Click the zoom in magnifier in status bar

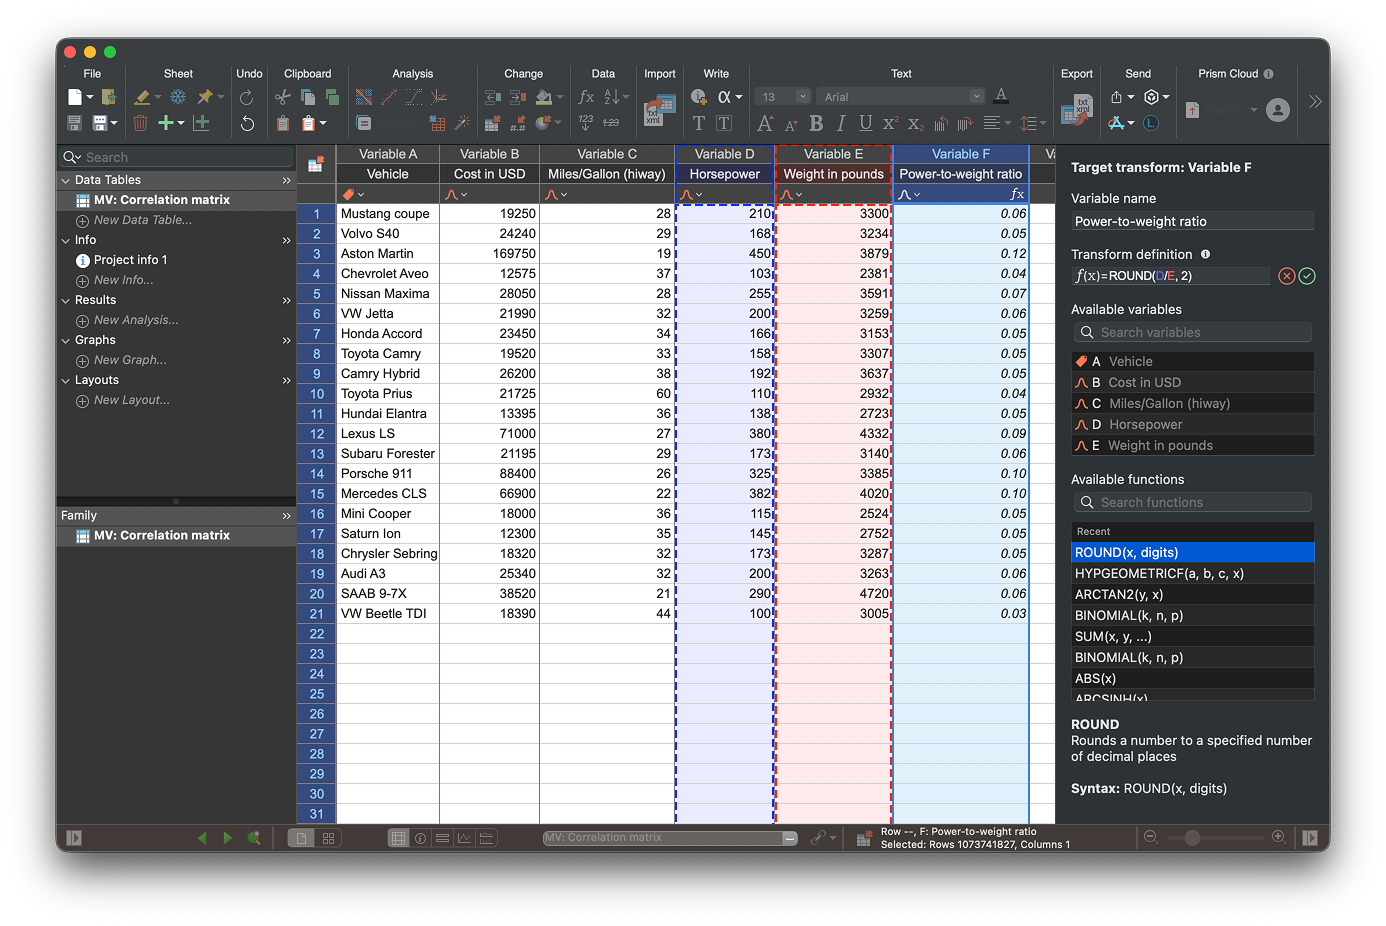click(x=1278, y=837)
